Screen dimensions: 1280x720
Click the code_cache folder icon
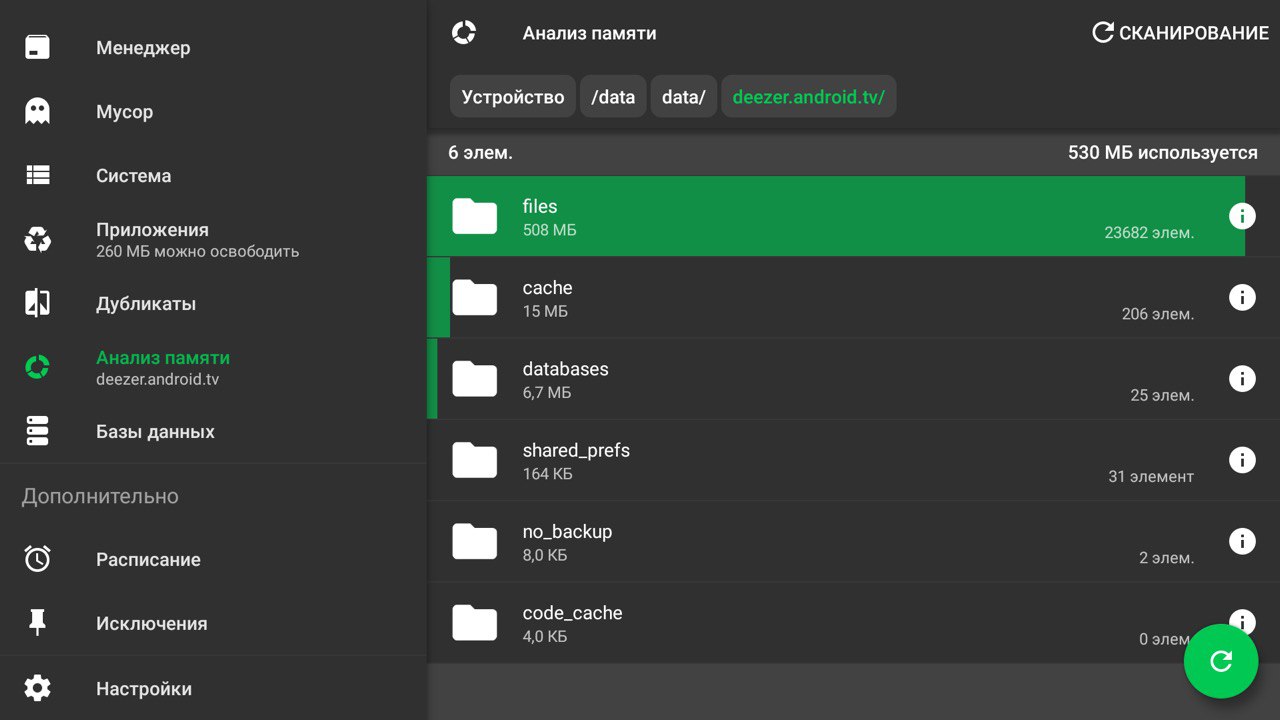click(474, 622)
